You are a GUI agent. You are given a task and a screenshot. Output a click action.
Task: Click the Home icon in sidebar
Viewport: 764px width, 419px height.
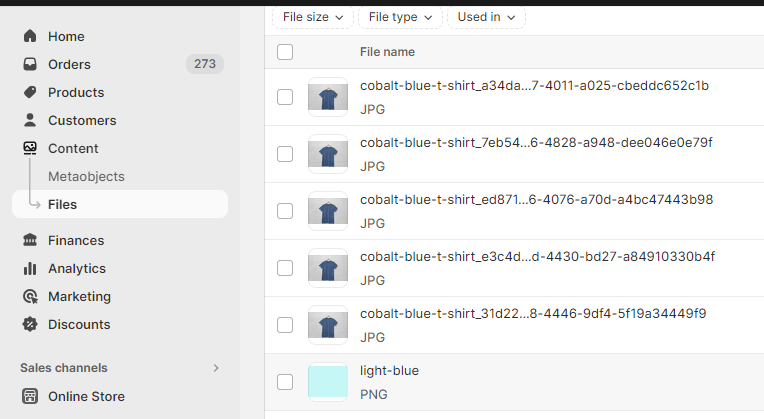tap(29, 36)
